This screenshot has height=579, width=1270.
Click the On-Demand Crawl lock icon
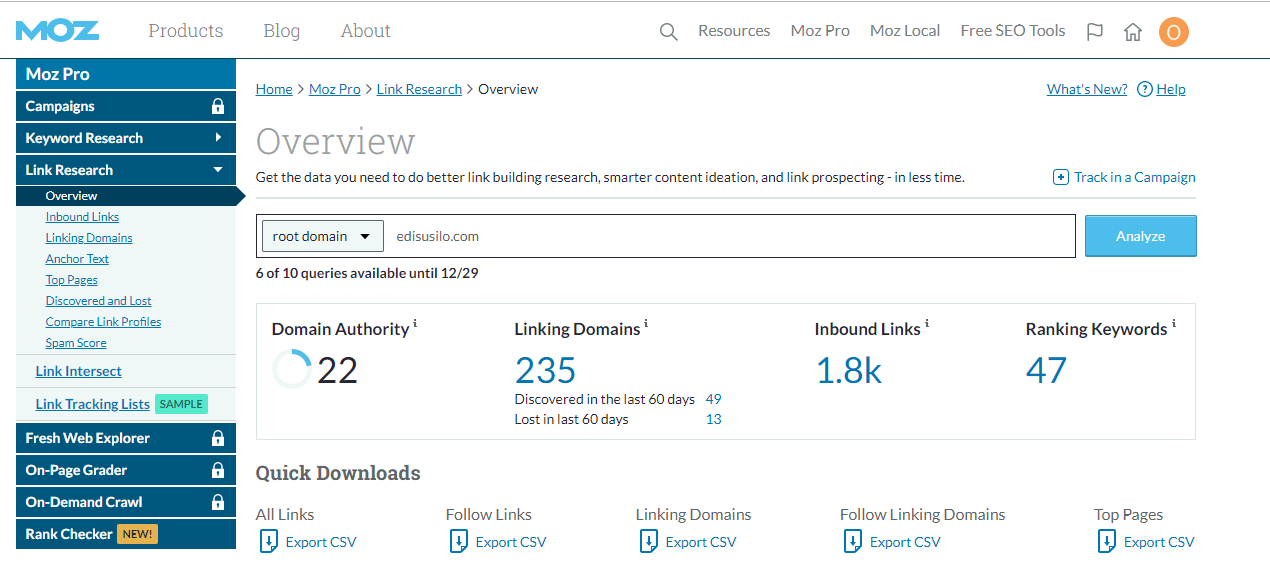point(218,502)
